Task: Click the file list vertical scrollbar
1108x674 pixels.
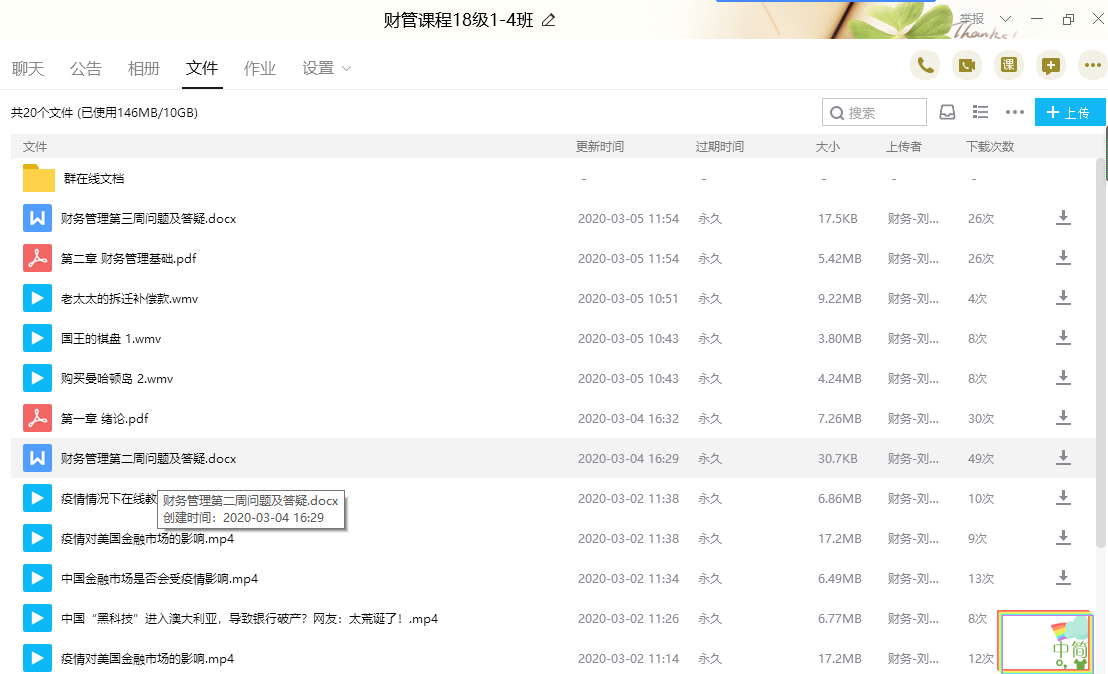Action: tap(1101, 353)
